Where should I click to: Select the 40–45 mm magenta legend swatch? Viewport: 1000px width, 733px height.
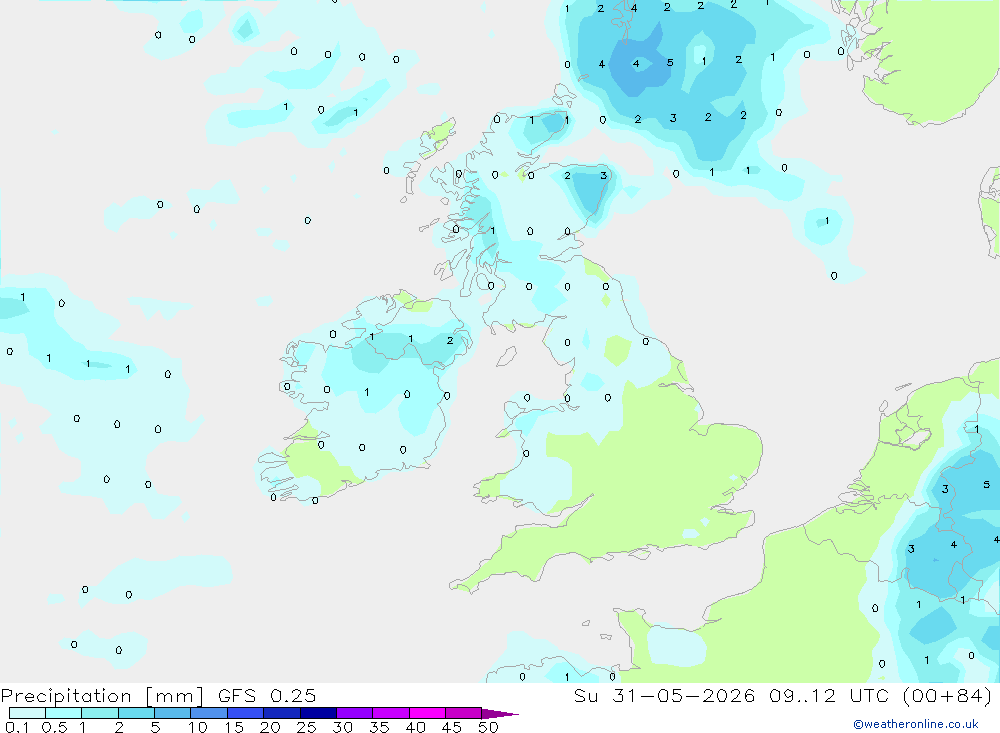coord(427,713)
